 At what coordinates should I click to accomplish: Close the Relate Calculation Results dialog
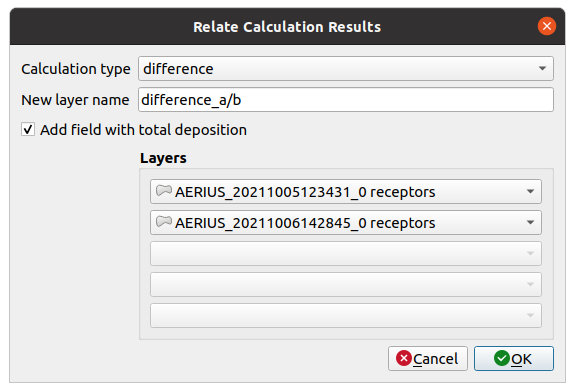click(x=547, y=26)
